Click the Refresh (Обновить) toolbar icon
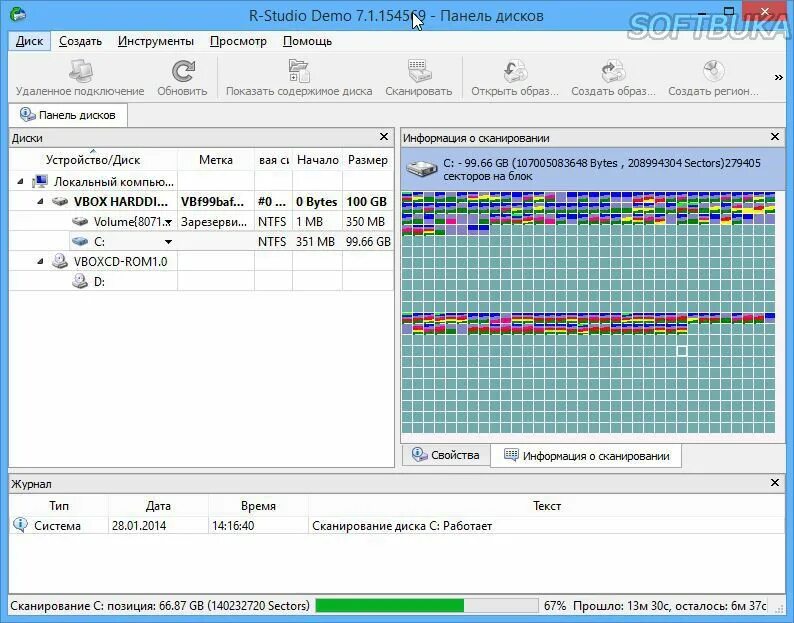794x623 pixels. [x=182, y=71]
